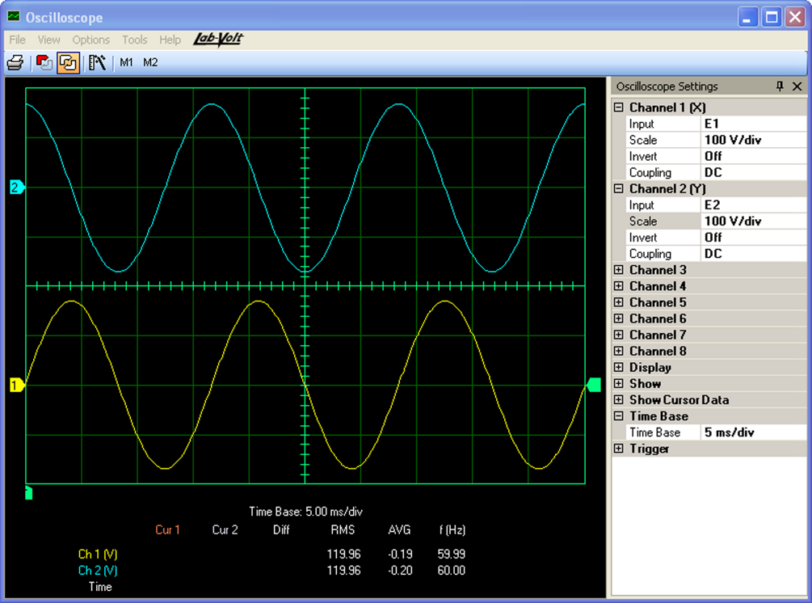Click the M2 memory button
Screen dimensions: 812x603
coord(150,63)
